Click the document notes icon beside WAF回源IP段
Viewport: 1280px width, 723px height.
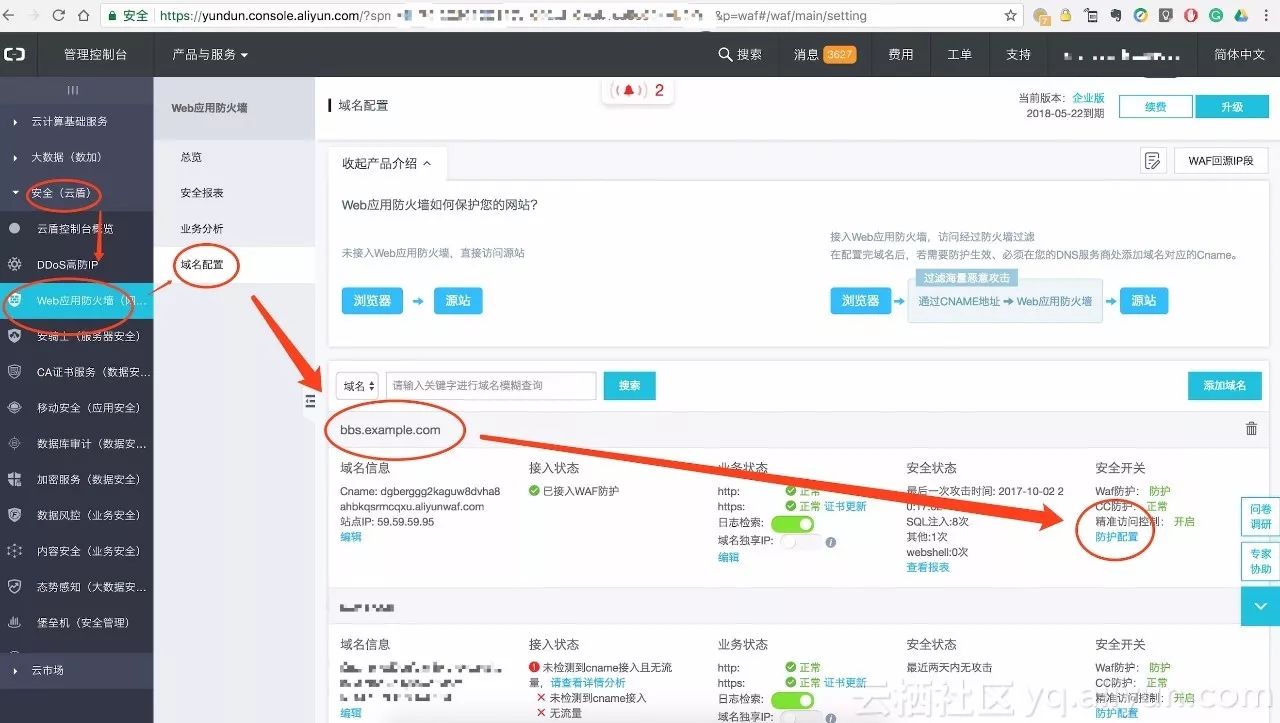[x=1153, y=161]
